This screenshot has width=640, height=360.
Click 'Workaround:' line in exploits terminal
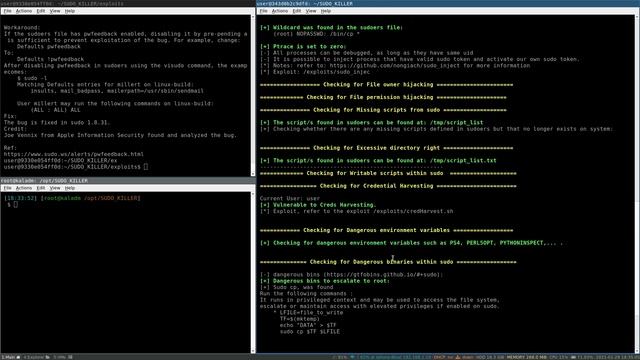(x=22, y=27)
